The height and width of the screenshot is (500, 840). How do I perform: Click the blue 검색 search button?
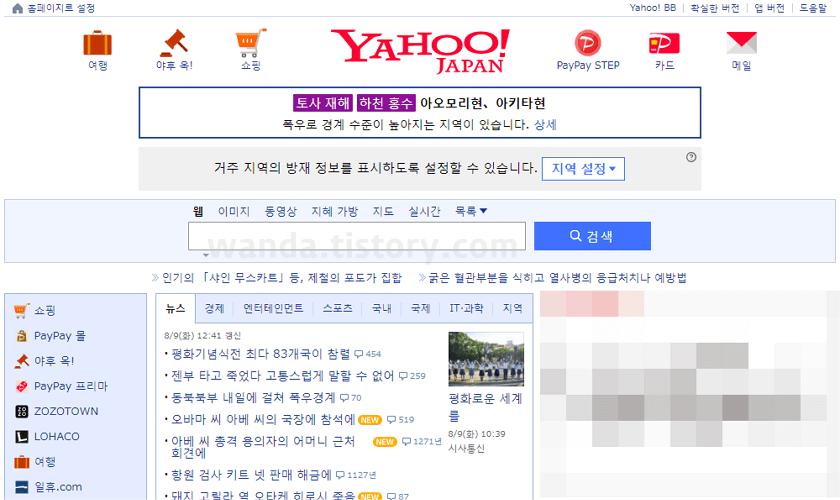click(x=592, y=236)
